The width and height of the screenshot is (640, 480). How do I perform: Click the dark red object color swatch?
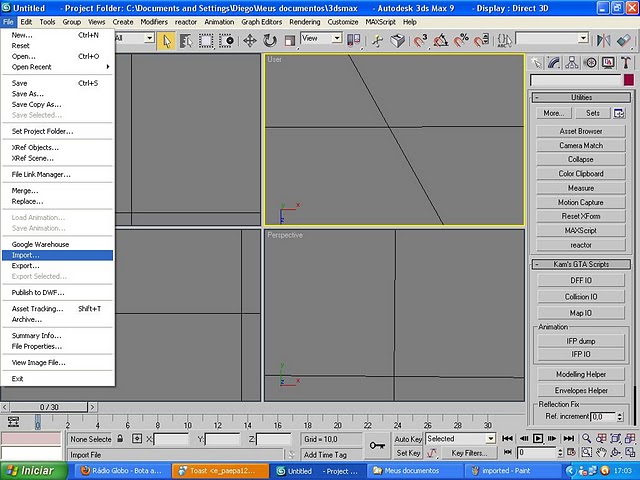click(629, 80)
